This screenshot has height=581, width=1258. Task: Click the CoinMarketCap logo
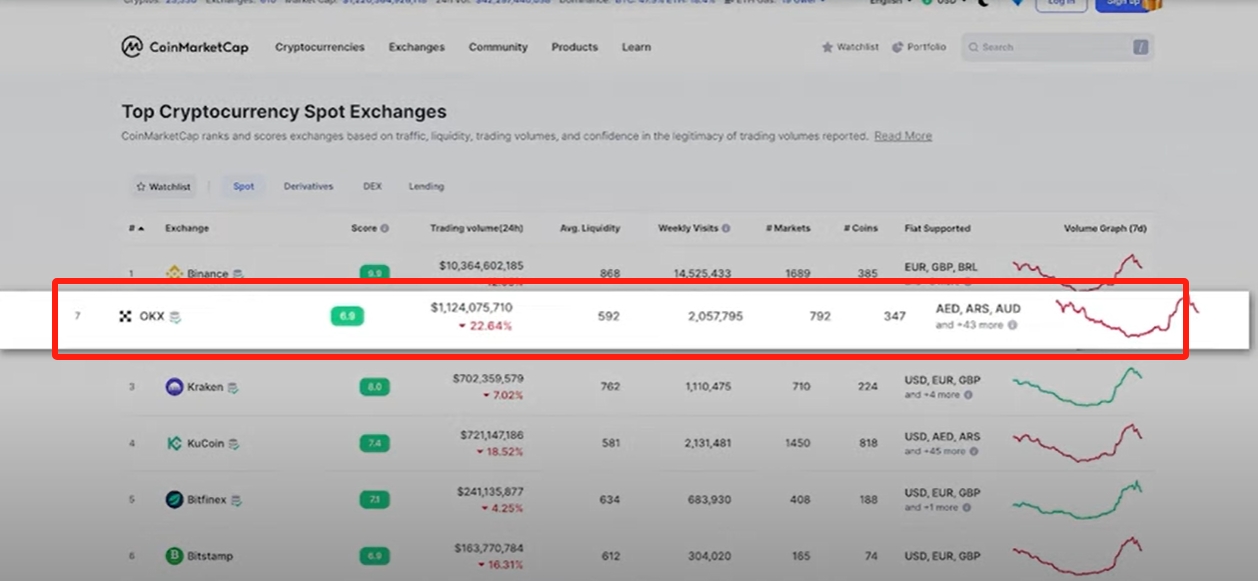pyautogui.click(x=185, y=47)
